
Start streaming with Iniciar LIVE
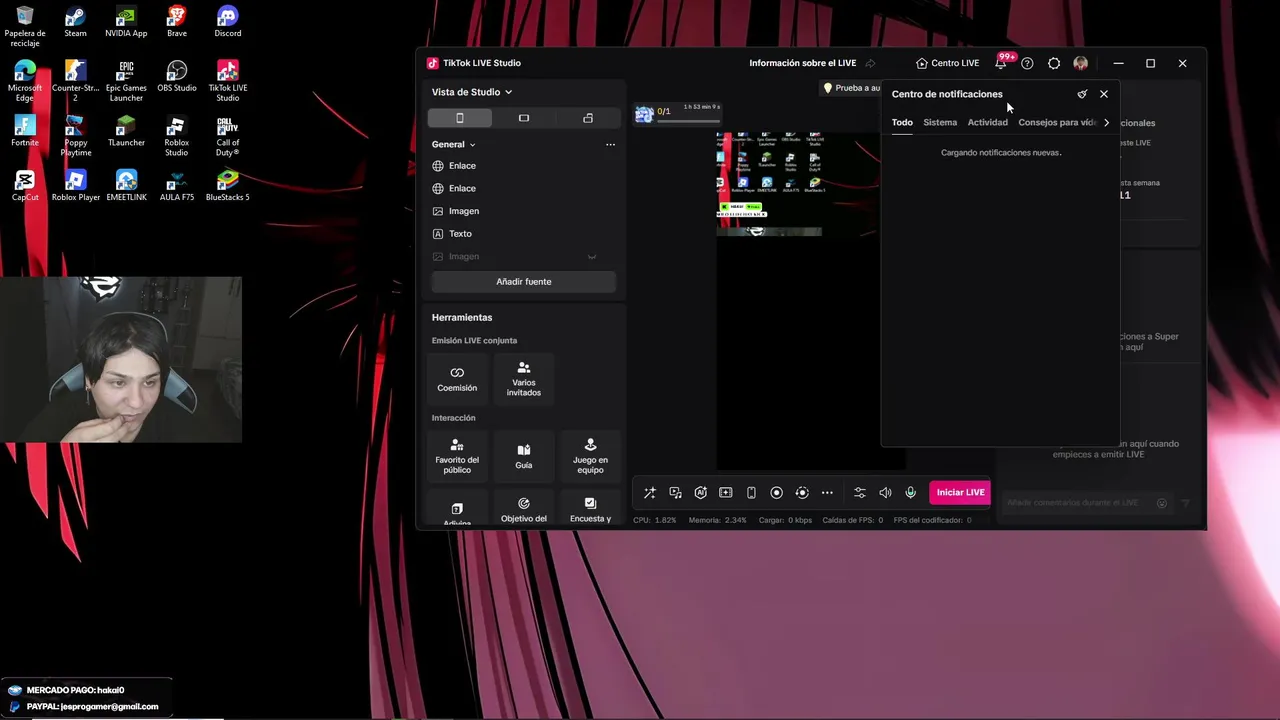(x=960, y=492)
